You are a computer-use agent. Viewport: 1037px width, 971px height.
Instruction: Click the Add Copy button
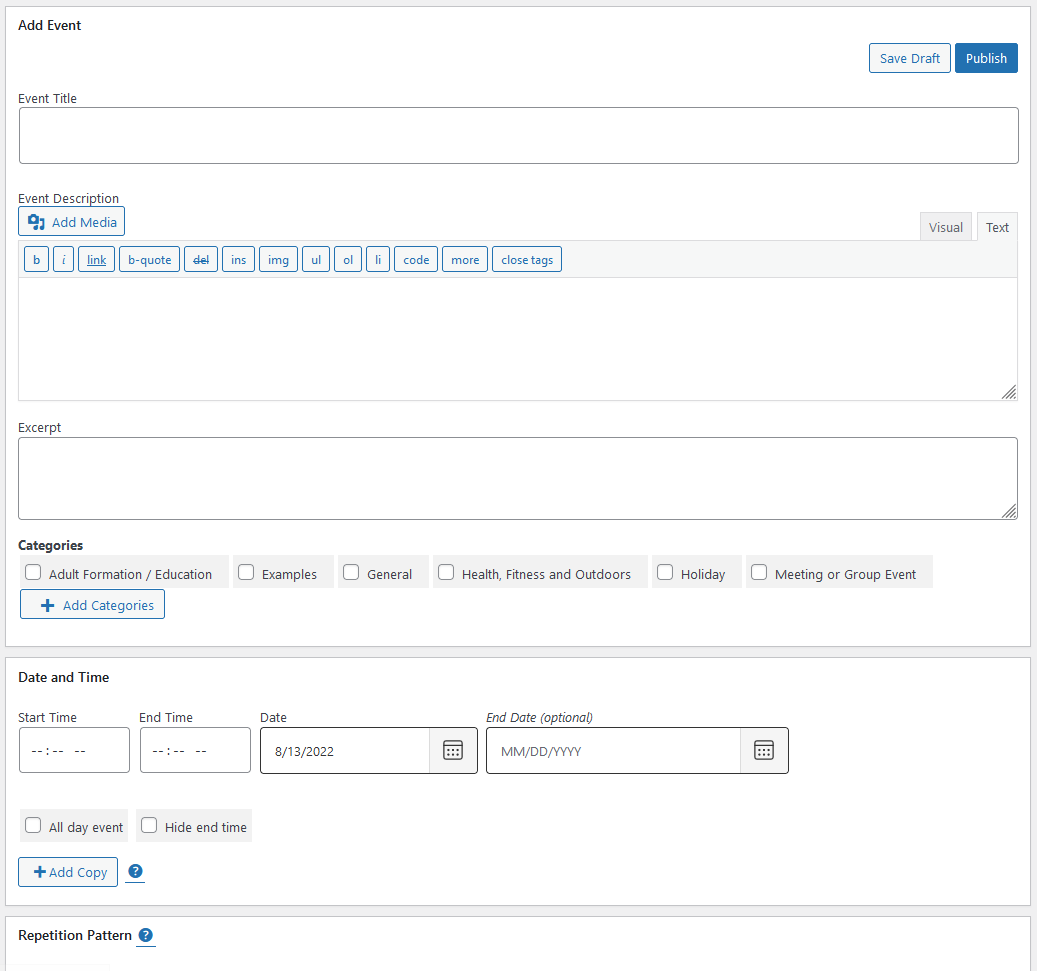click(68, 872)
